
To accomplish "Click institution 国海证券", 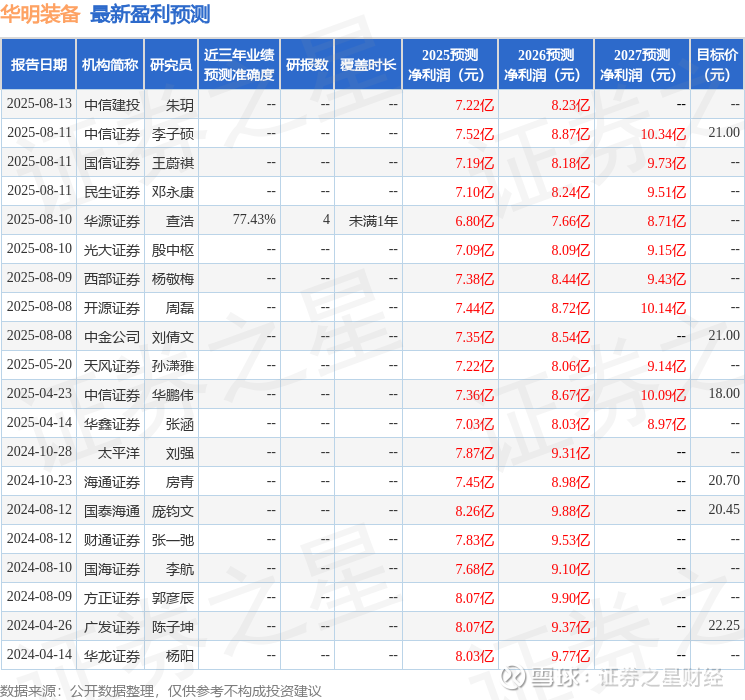I will tap(112, 568).
